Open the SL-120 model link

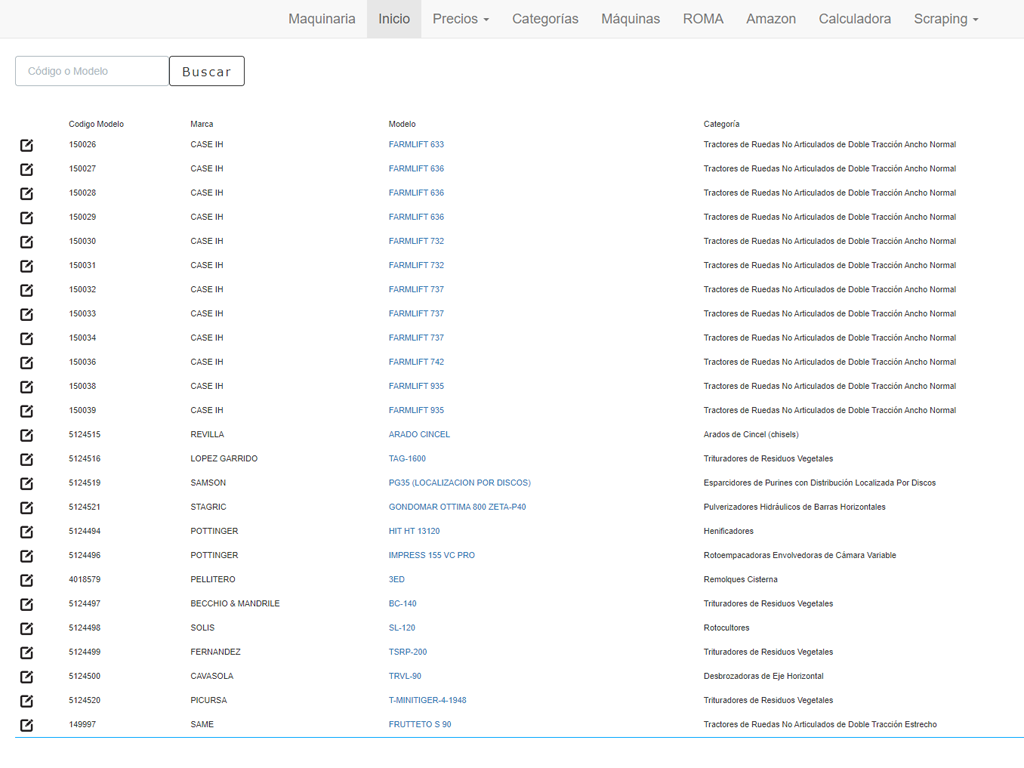[402, 628]
